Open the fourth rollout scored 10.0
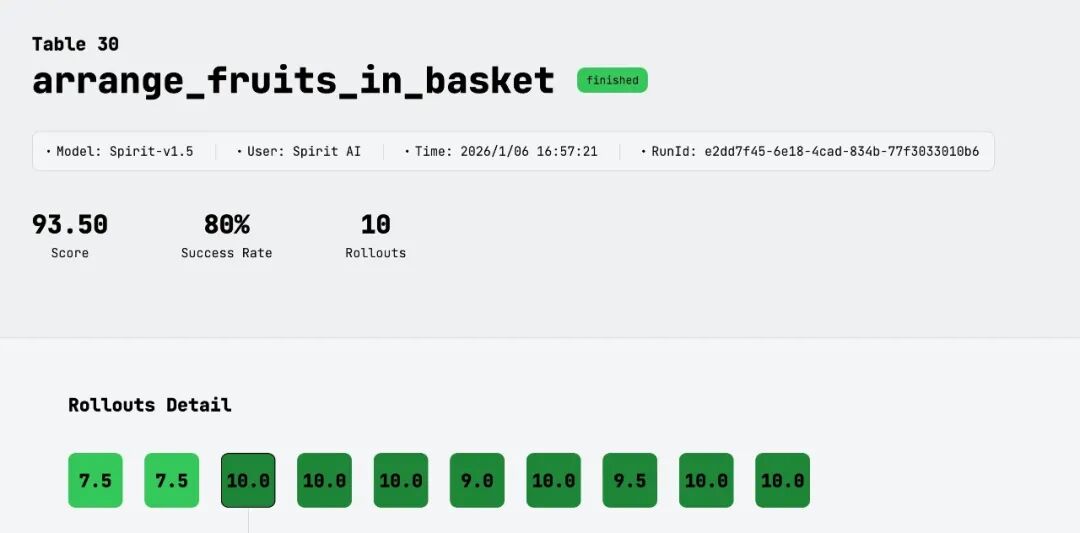Image resolution: width=1080 pixels, height=533 pixels. pyautogui.click(x=324, y=480)
